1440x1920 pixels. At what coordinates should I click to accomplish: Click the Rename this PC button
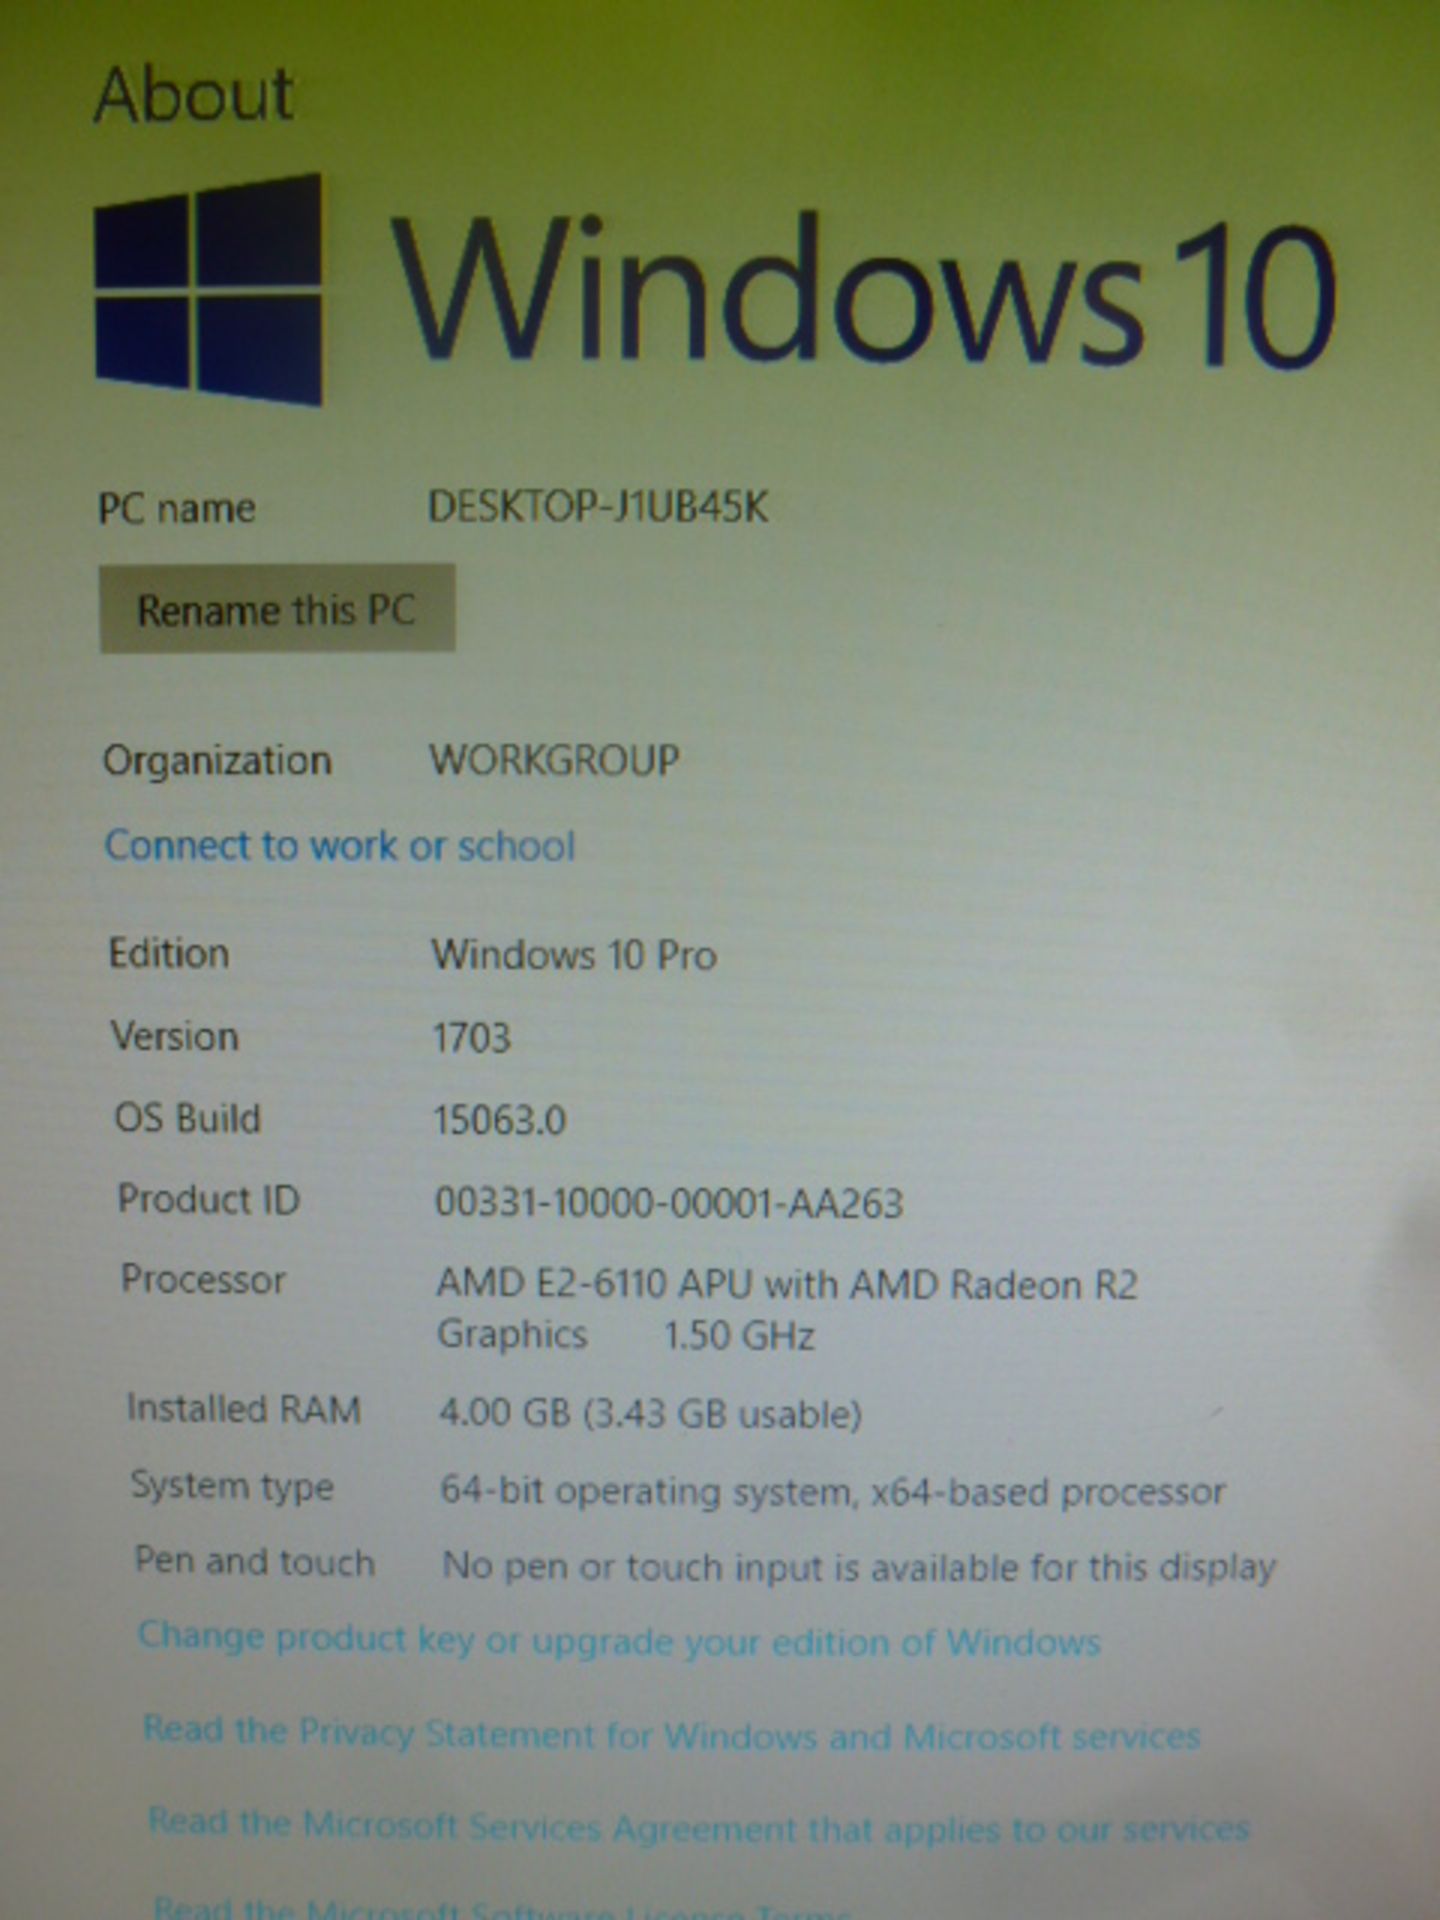point(277,608)
